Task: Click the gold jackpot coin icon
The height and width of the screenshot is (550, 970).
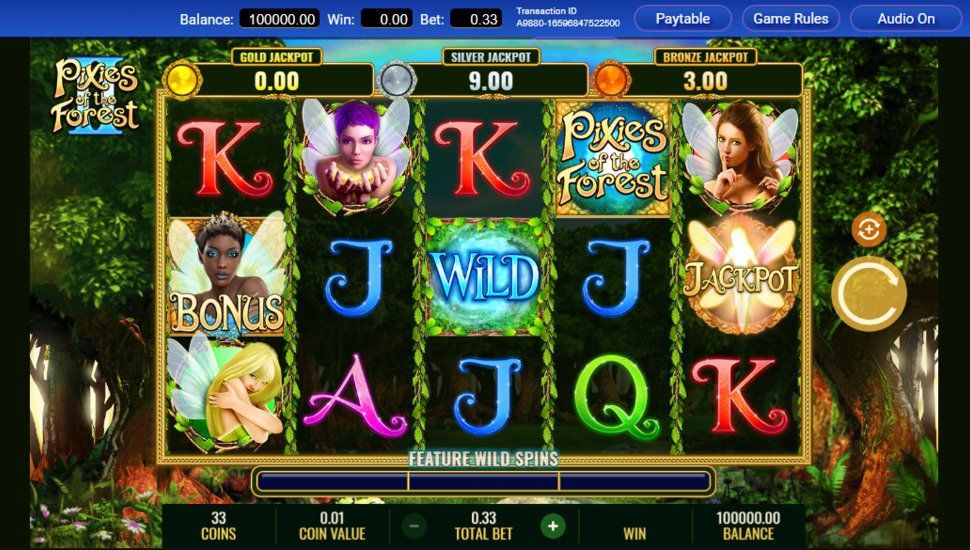Action: coord(182,80)
